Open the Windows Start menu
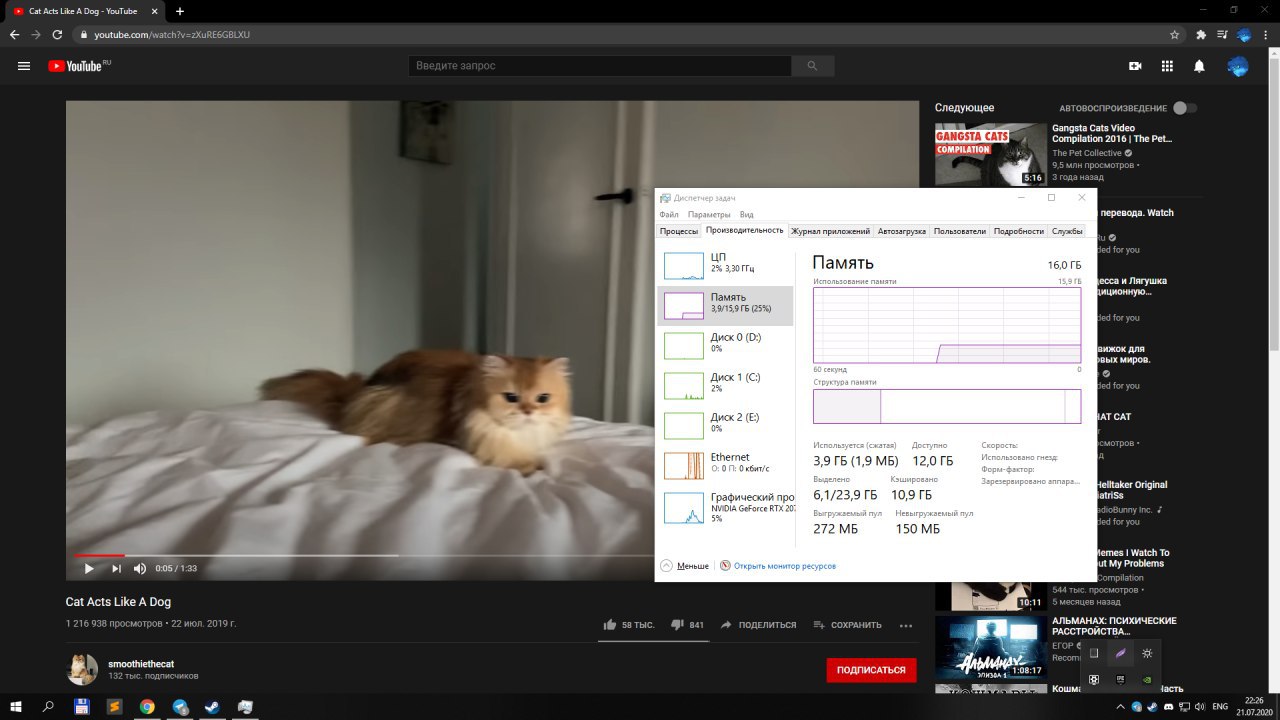Image resolution: width=1280 pixels, height=720 pixels. coord(16,706)
